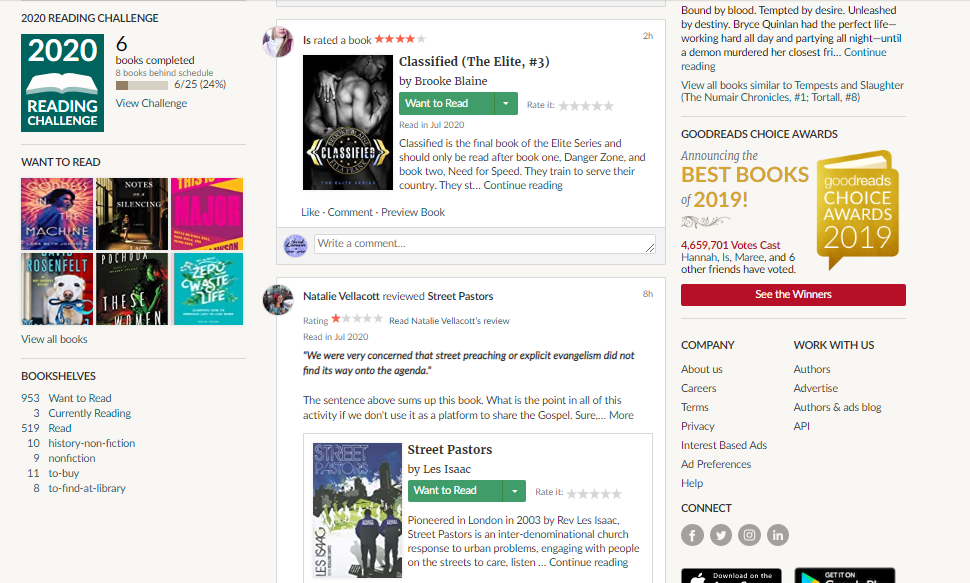Preview the book Classified
The image size is (970, 583).
tap(413, 212)
